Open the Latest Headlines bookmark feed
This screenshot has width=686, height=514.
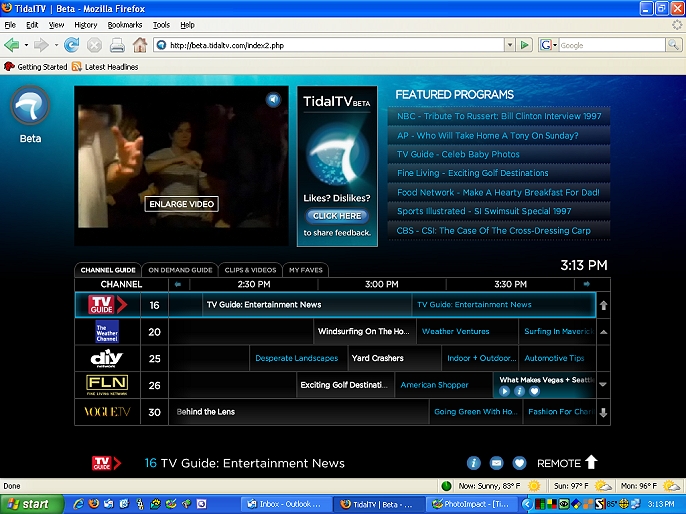pyautogui.click(x=105, y=66)
